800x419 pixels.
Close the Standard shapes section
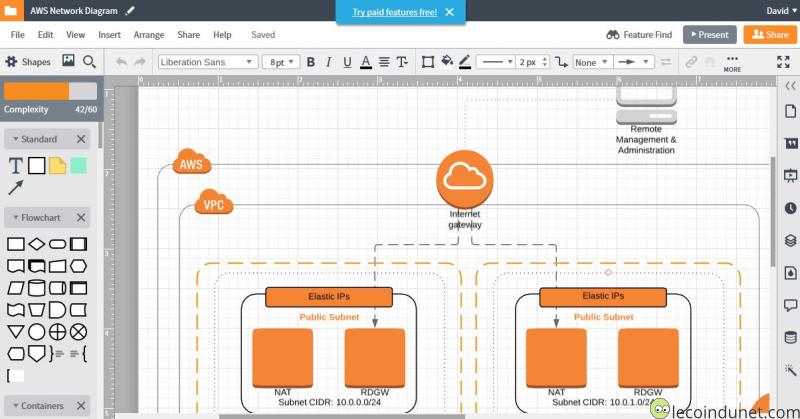(81, 139)
